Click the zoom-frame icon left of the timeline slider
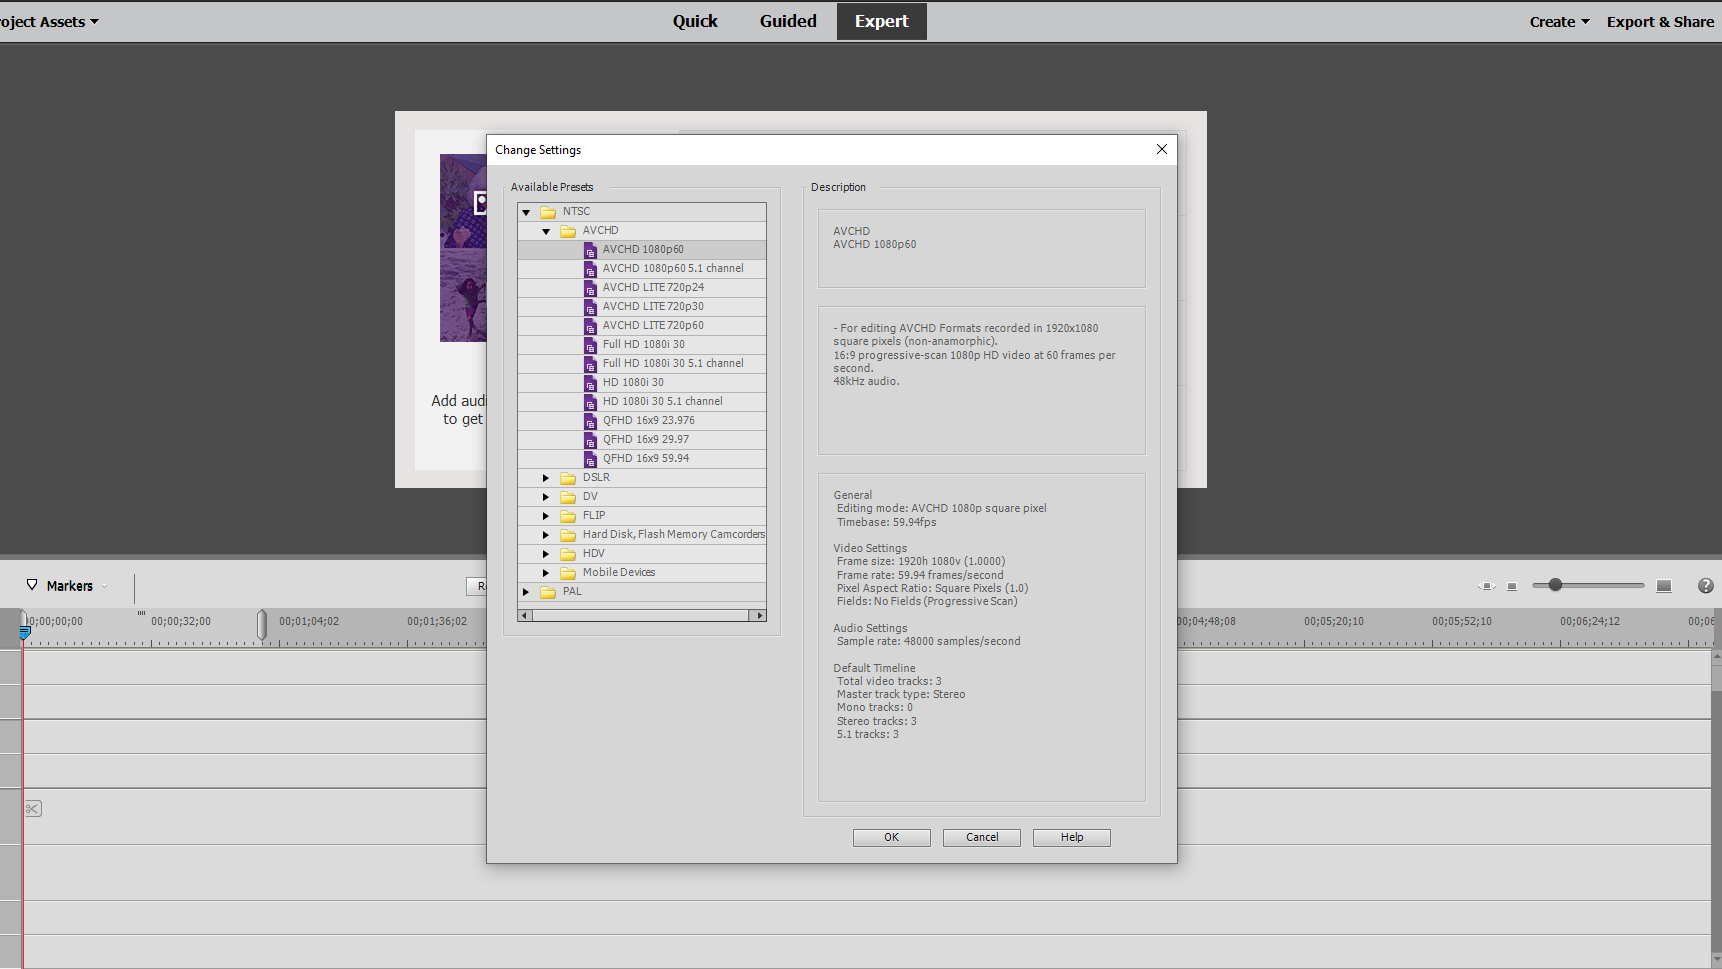 pyautogui.click(x=1486, y=586)
